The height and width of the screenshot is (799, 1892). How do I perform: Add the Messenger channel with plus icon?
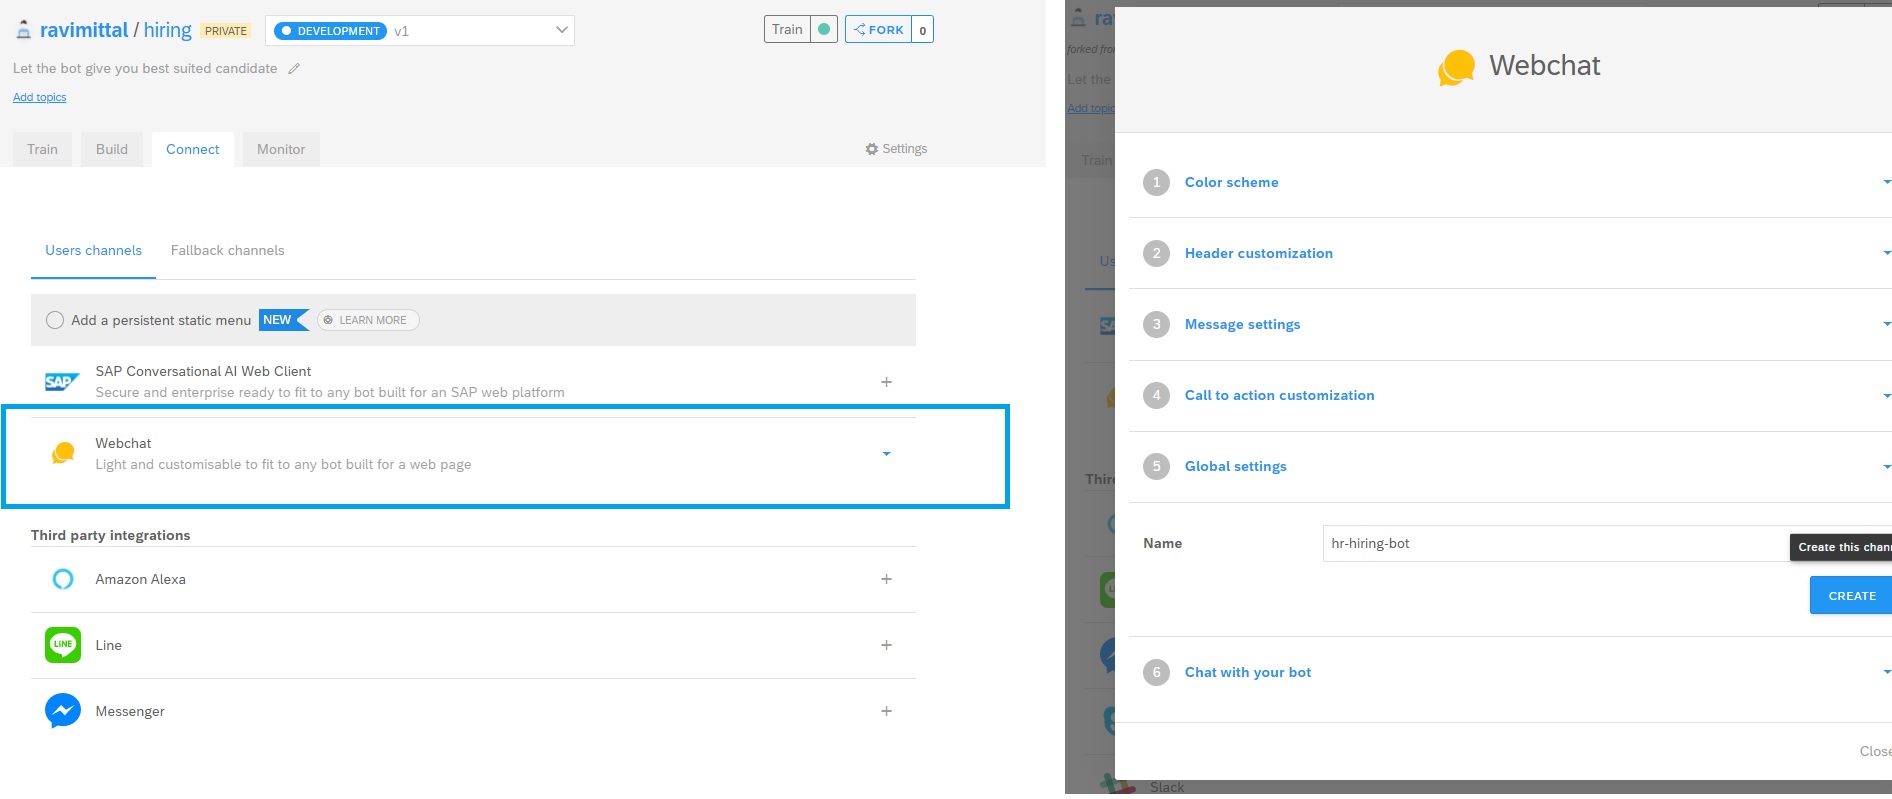(x=886, y=711)
